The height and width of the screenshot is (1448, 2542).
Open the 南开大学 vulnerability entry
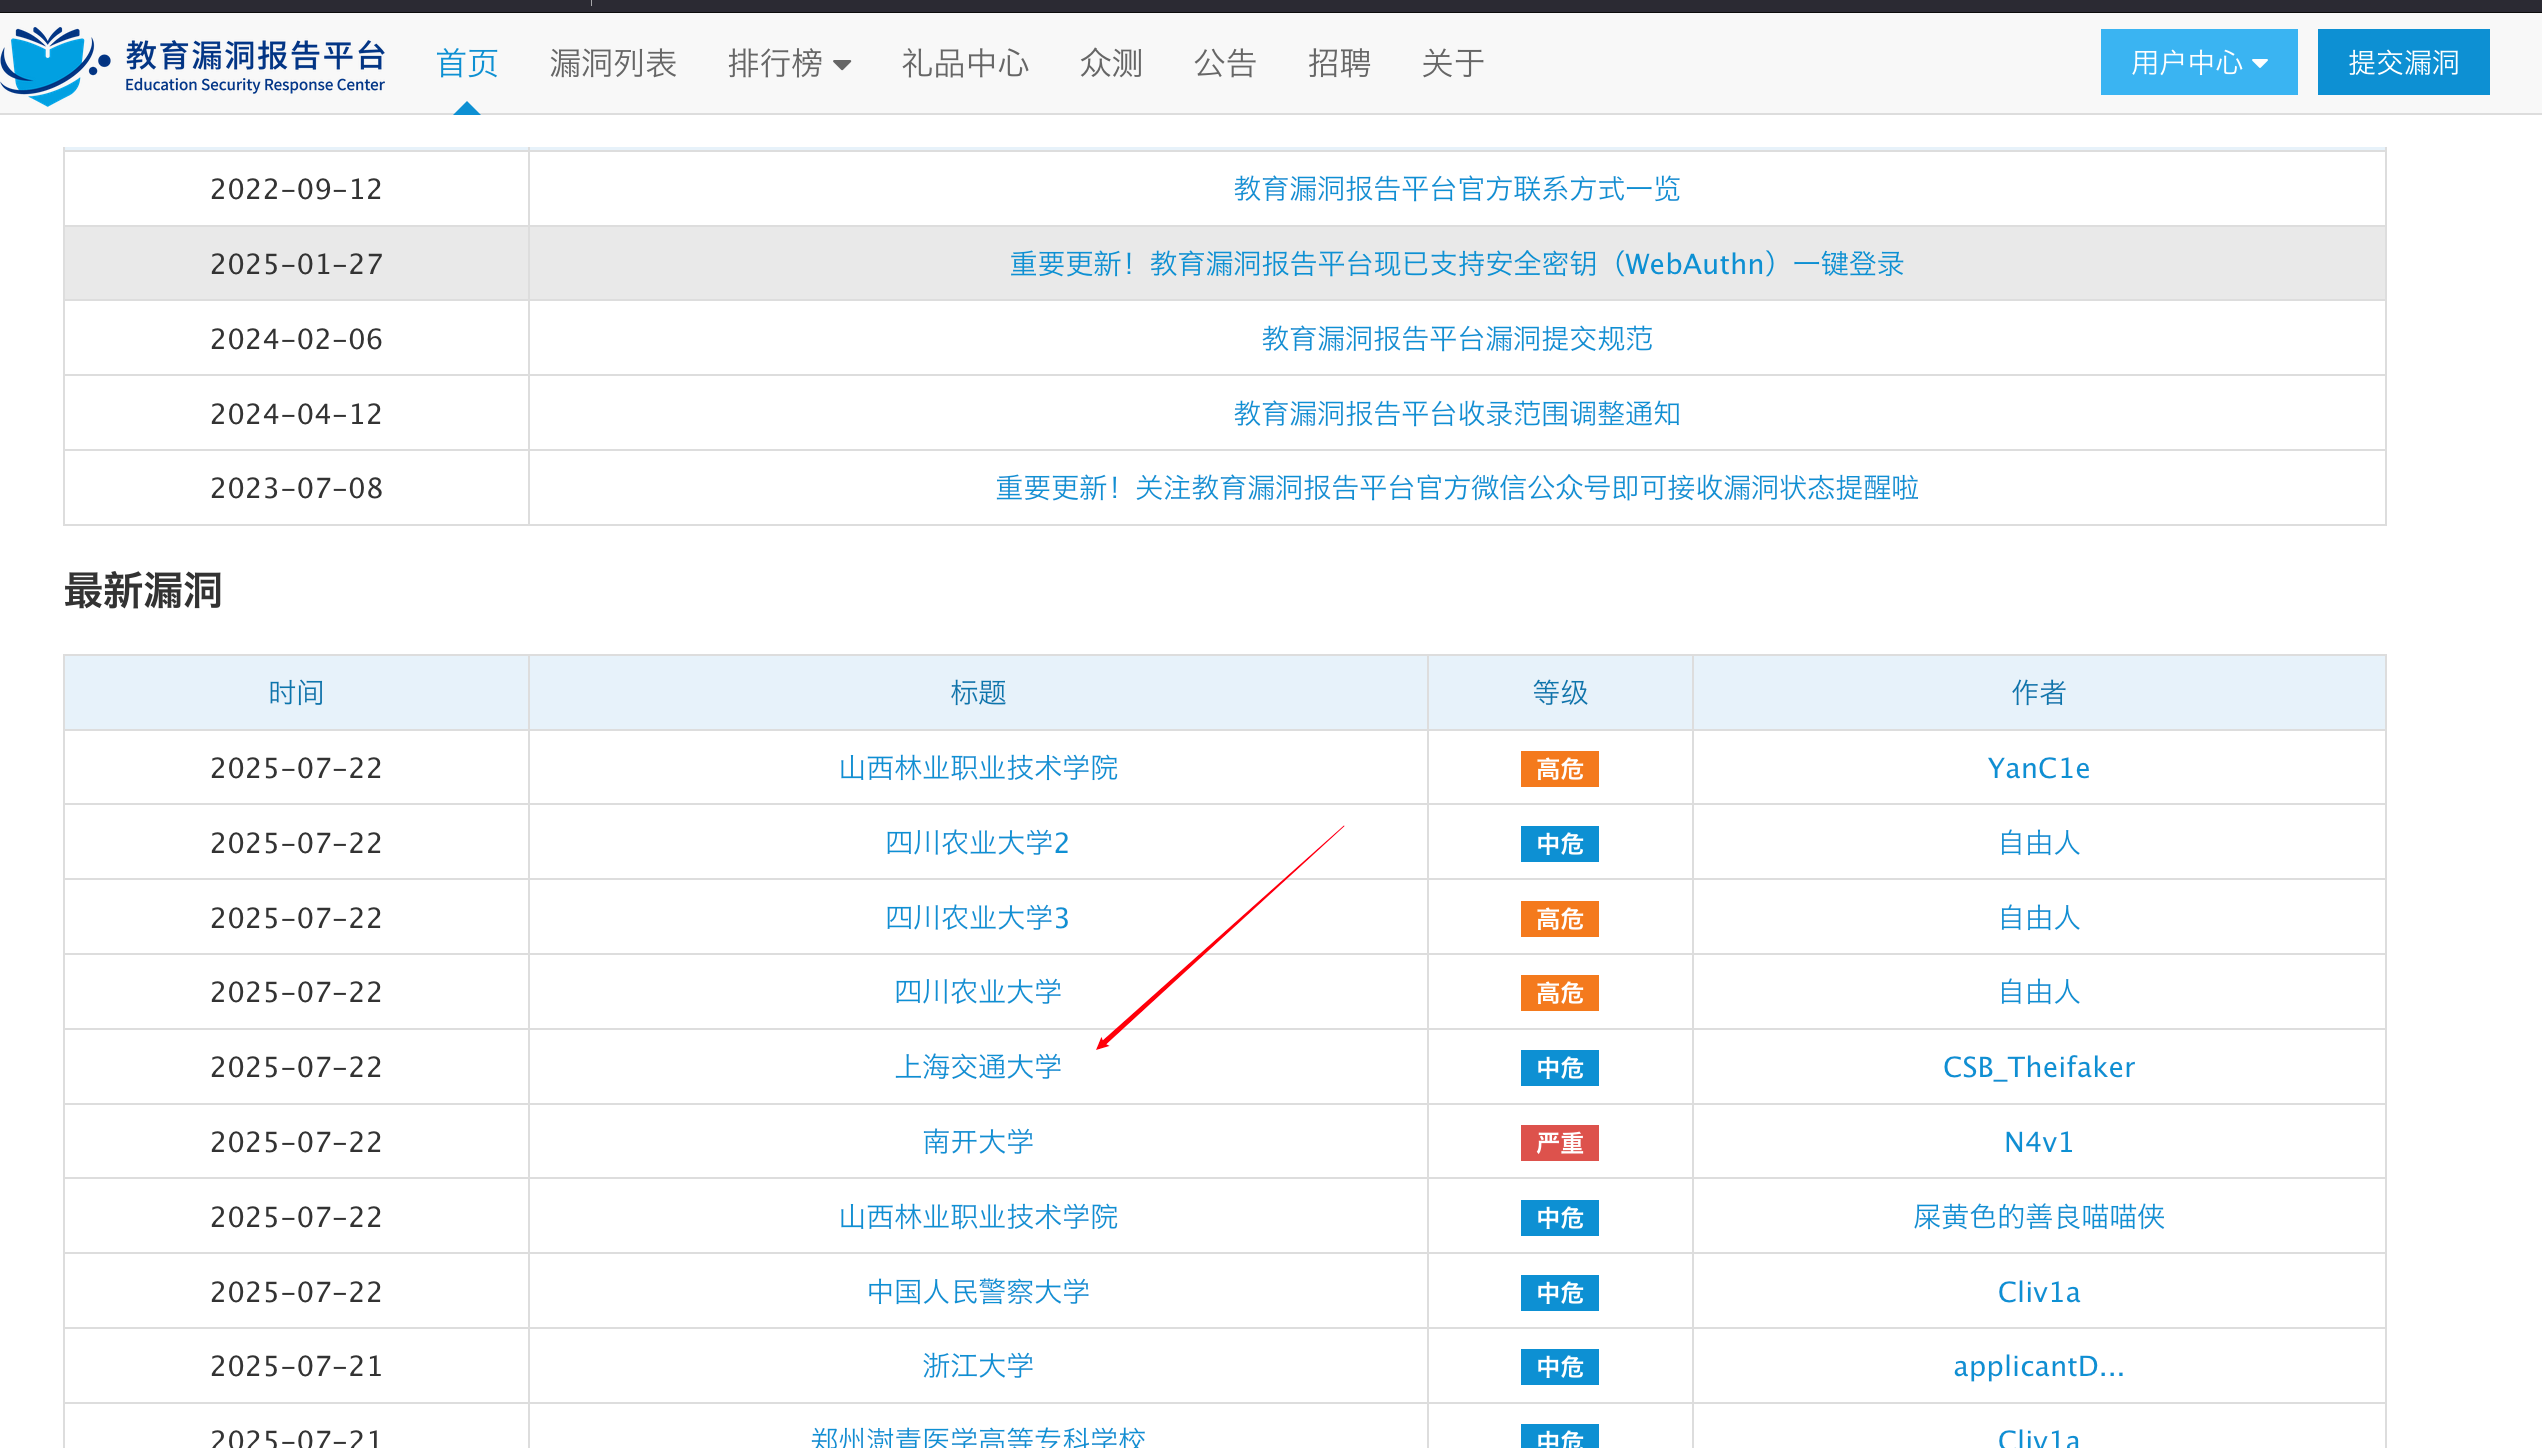pyautogui.click(x=977, y=1142)
